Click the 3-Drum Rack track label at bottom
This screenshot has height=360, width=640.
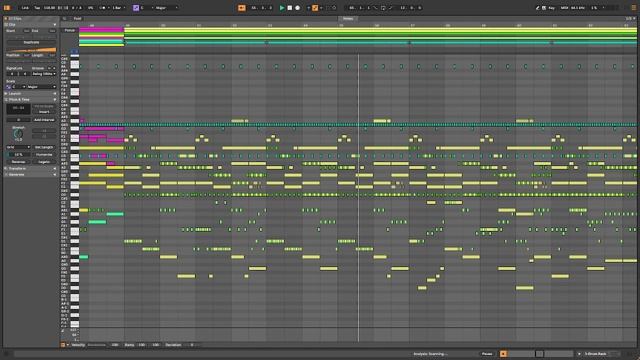tap(596, 354)
